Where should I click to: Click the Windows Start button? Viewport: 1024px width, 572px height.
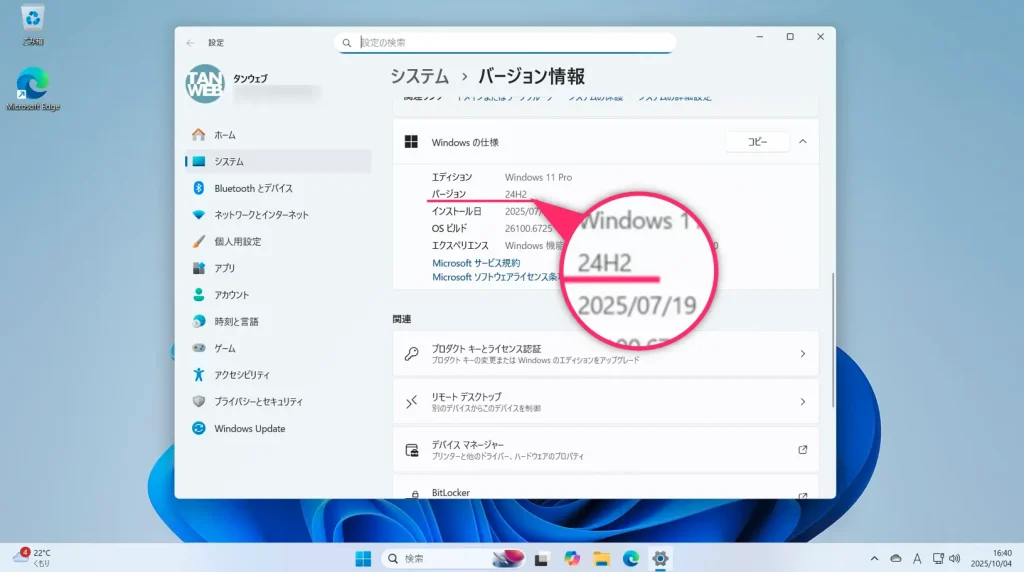[363, 558]
